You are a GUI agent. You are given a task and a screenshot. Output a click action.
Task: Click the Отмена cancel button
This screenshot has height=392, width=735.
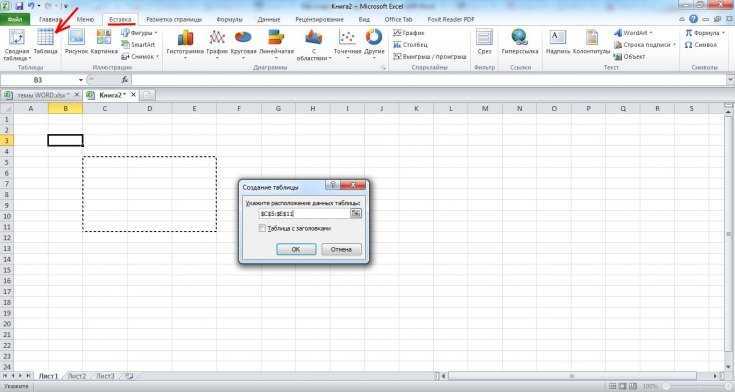[341, 249]
